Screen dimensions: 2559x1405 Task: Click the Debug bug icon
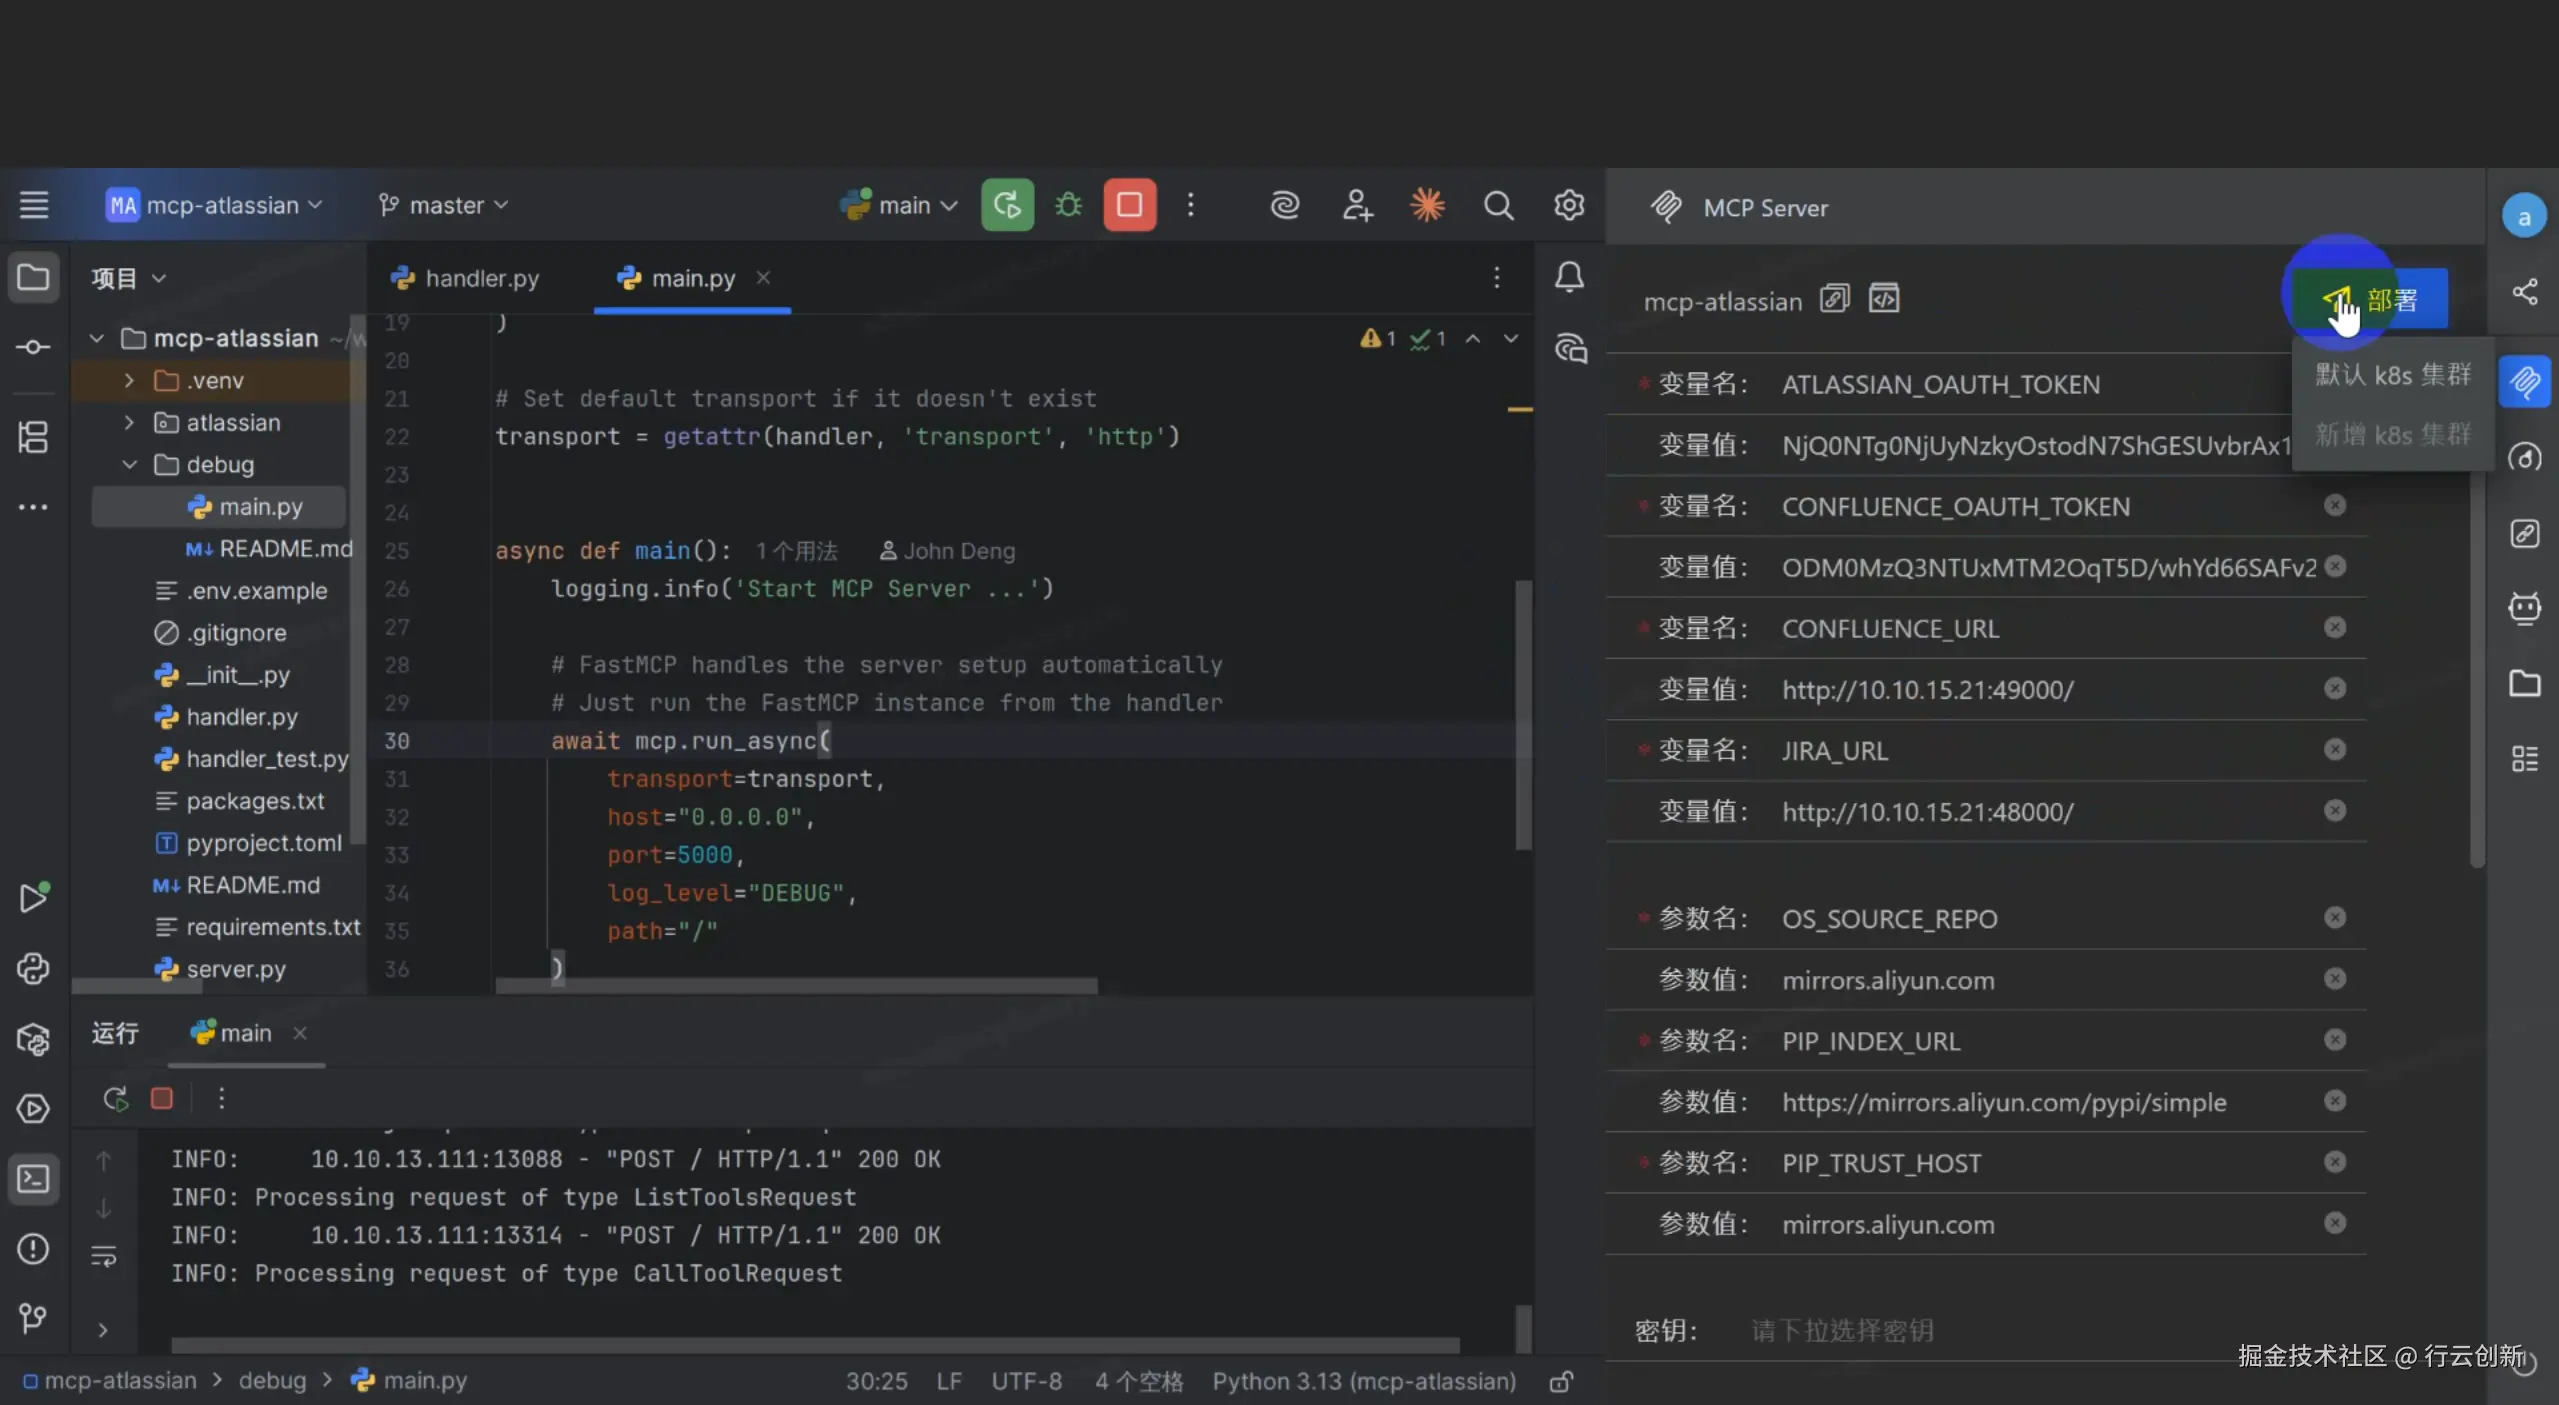pyautogui.click(x=1068, y=205)
